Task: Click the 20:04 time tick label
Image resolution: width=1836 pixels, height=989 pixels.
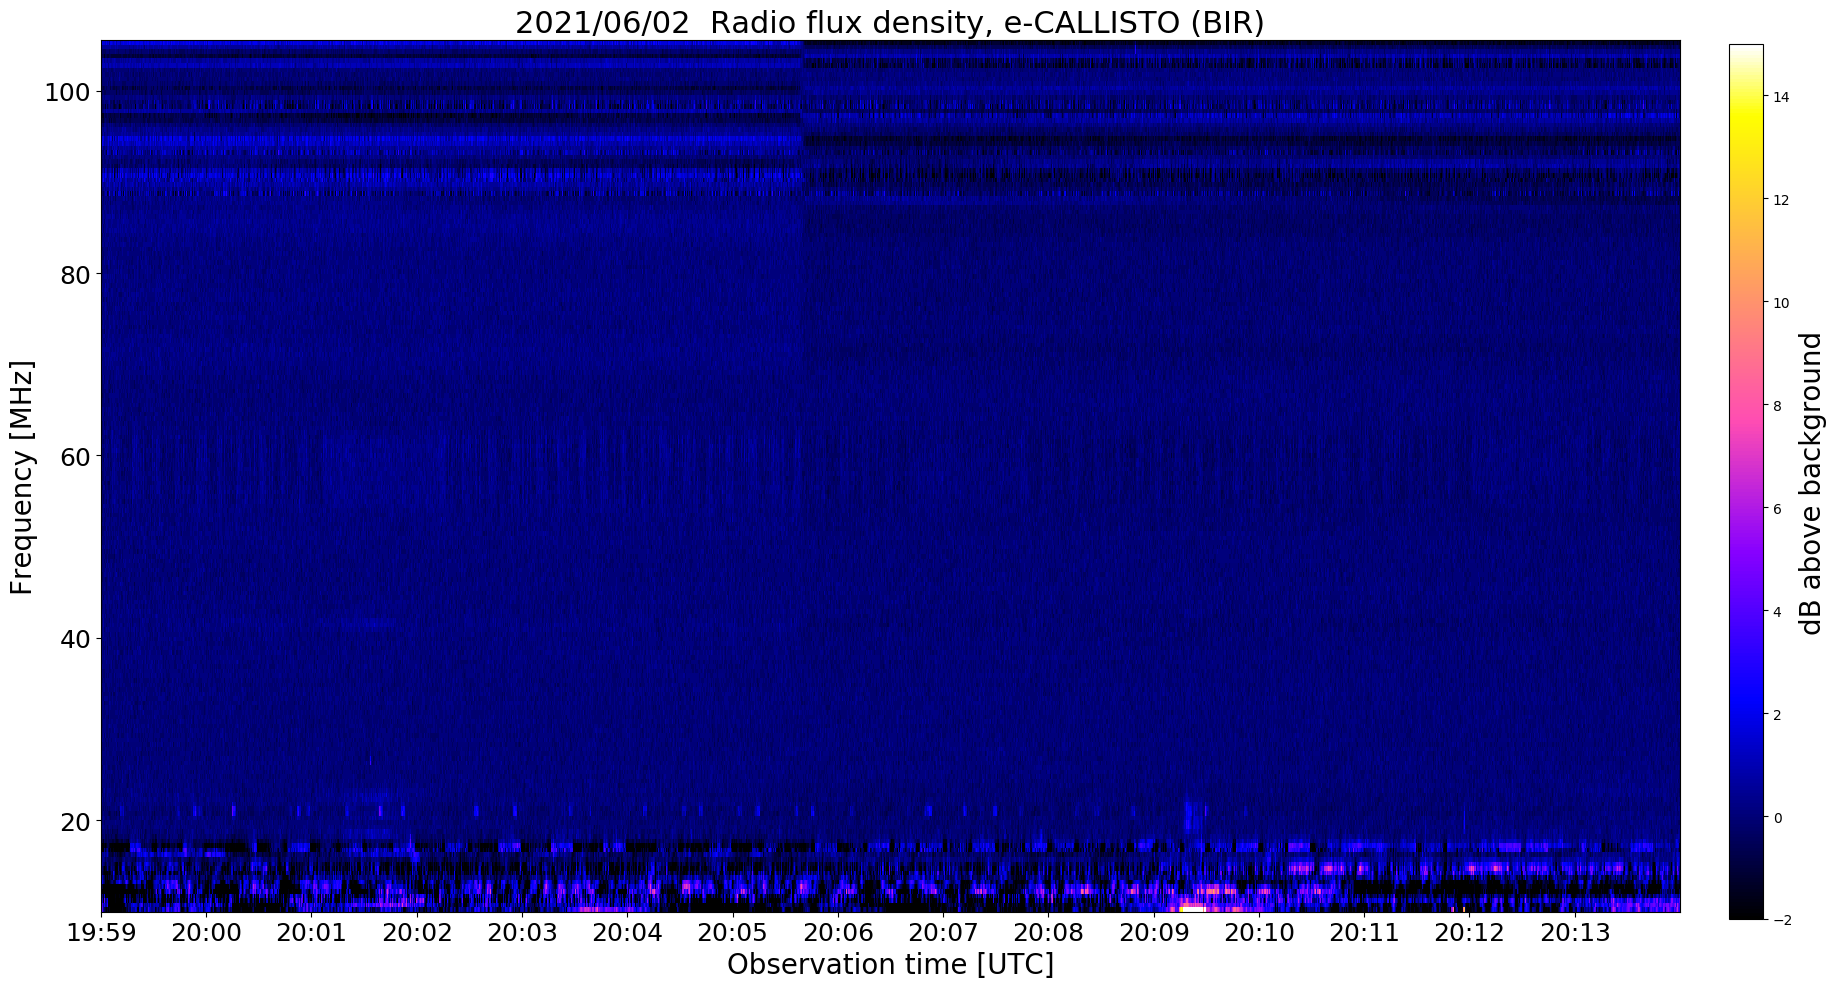Action: pos(627,933)
